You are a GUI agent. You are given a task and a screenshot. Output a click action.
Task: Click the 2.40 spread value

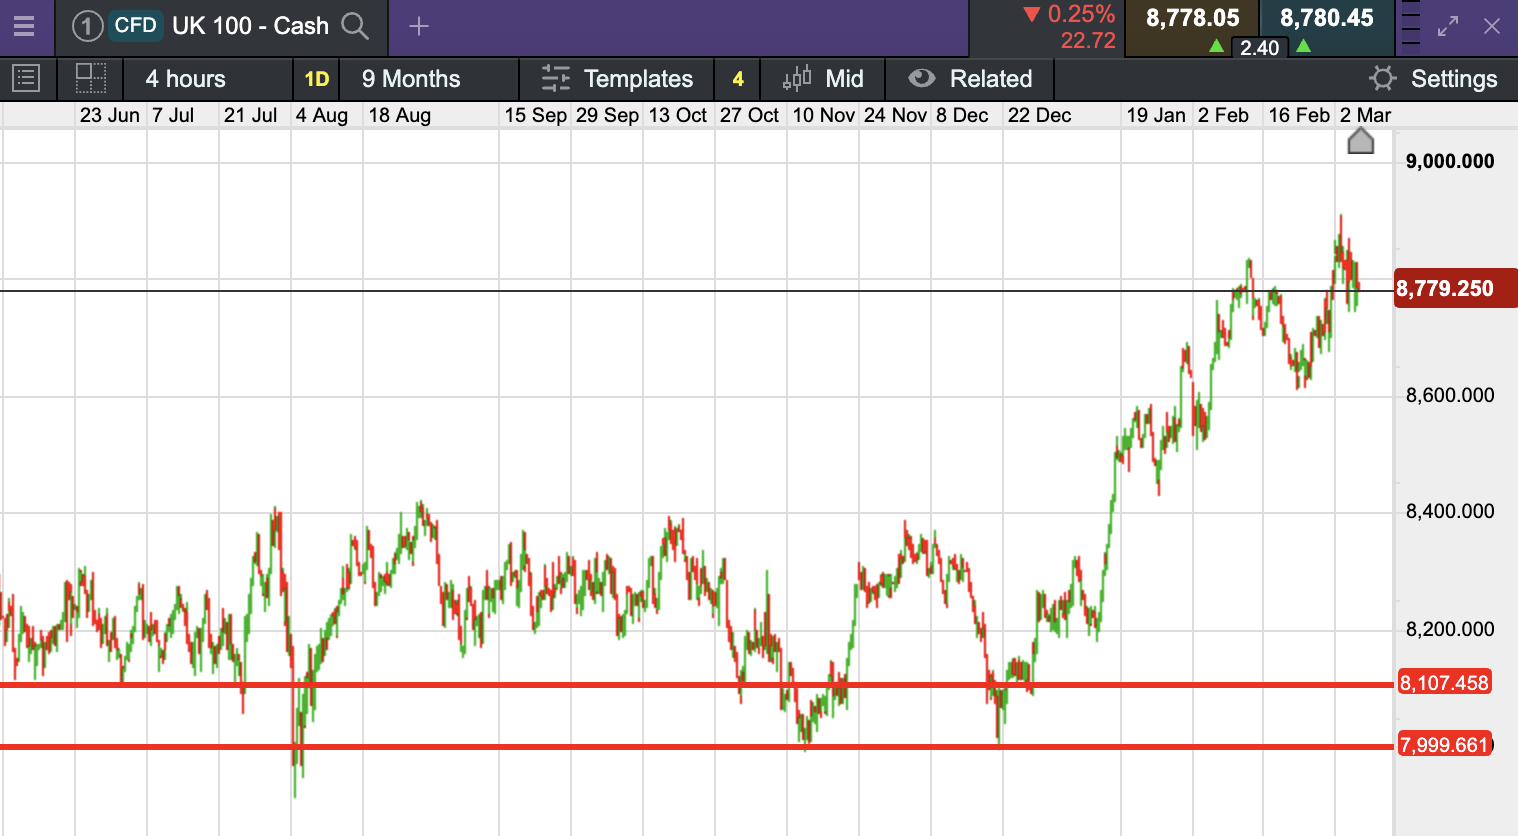point(1260,47)
